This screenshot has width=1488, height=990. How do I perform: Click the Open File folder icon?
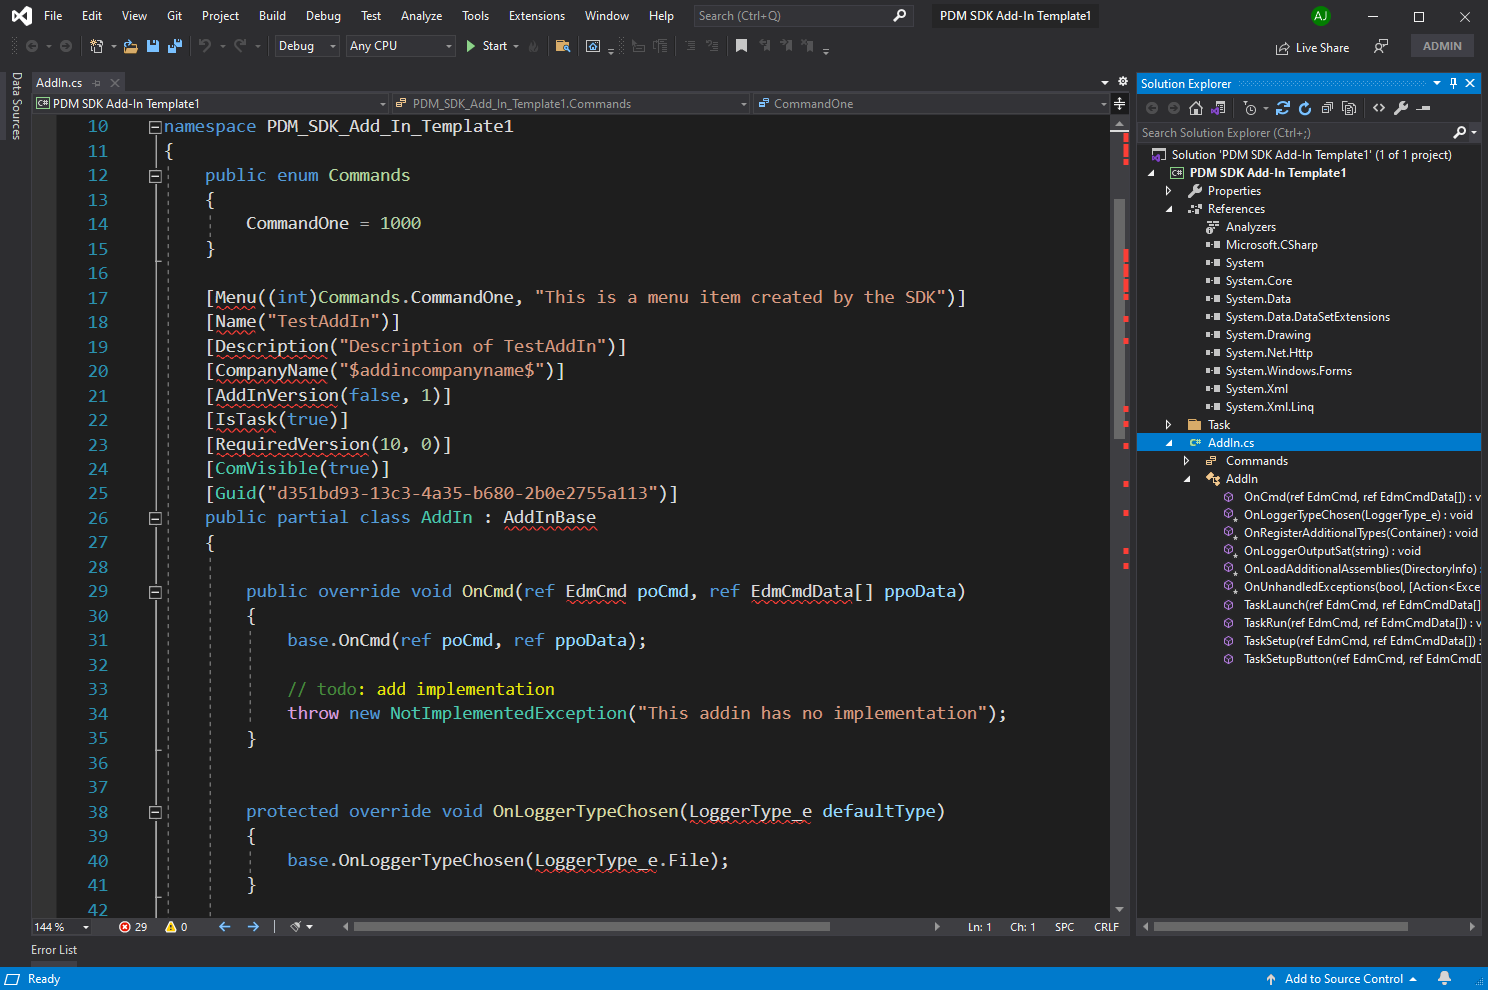pos(130,46)
